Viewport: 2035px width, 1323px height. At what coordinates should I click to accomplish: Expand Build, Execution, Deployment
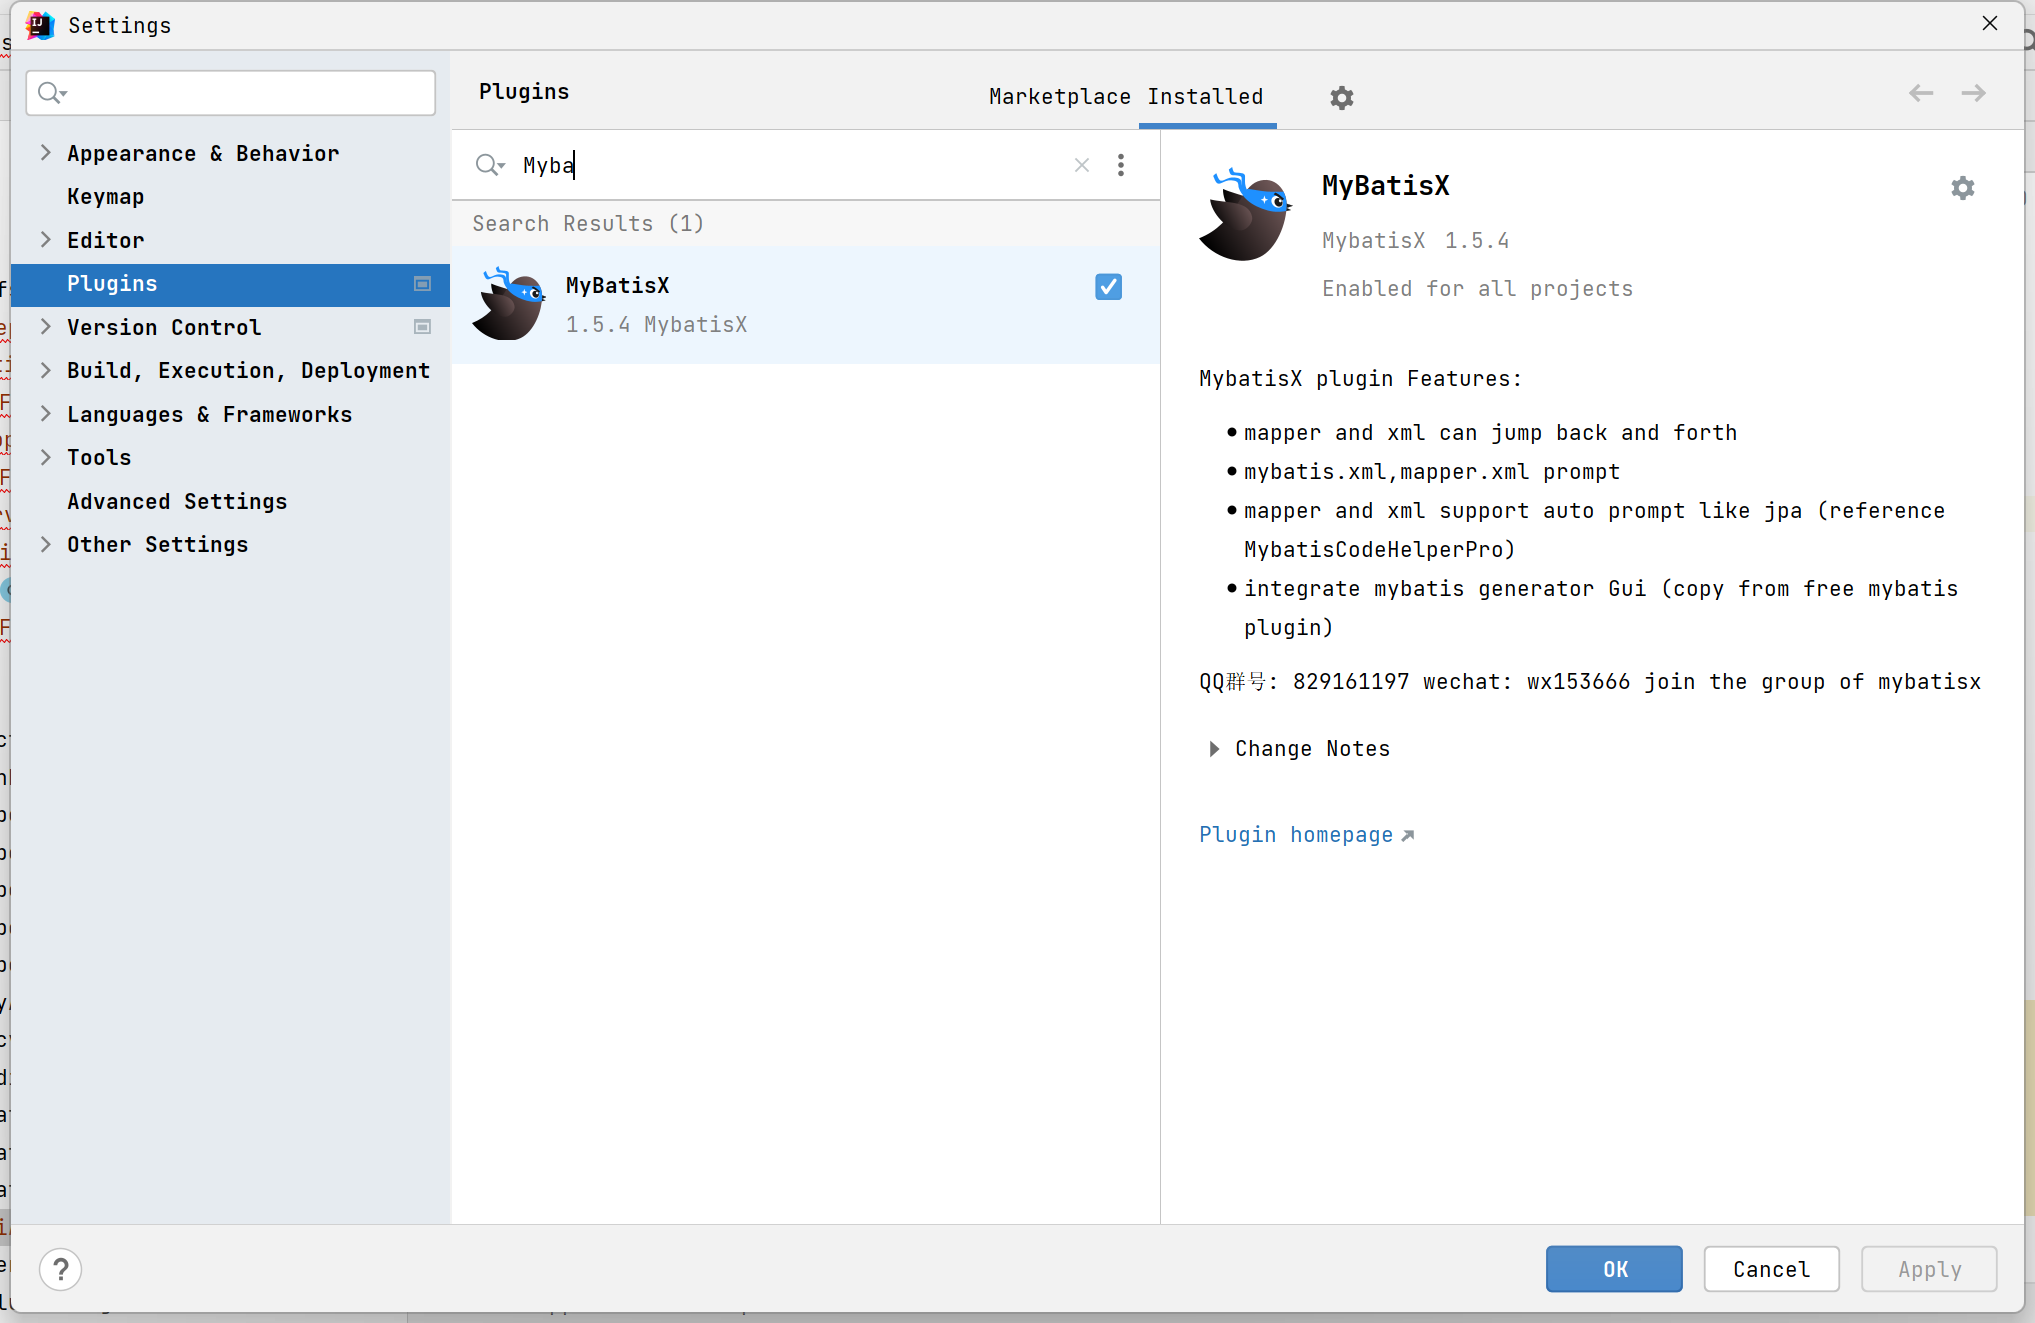pos(45,370)
